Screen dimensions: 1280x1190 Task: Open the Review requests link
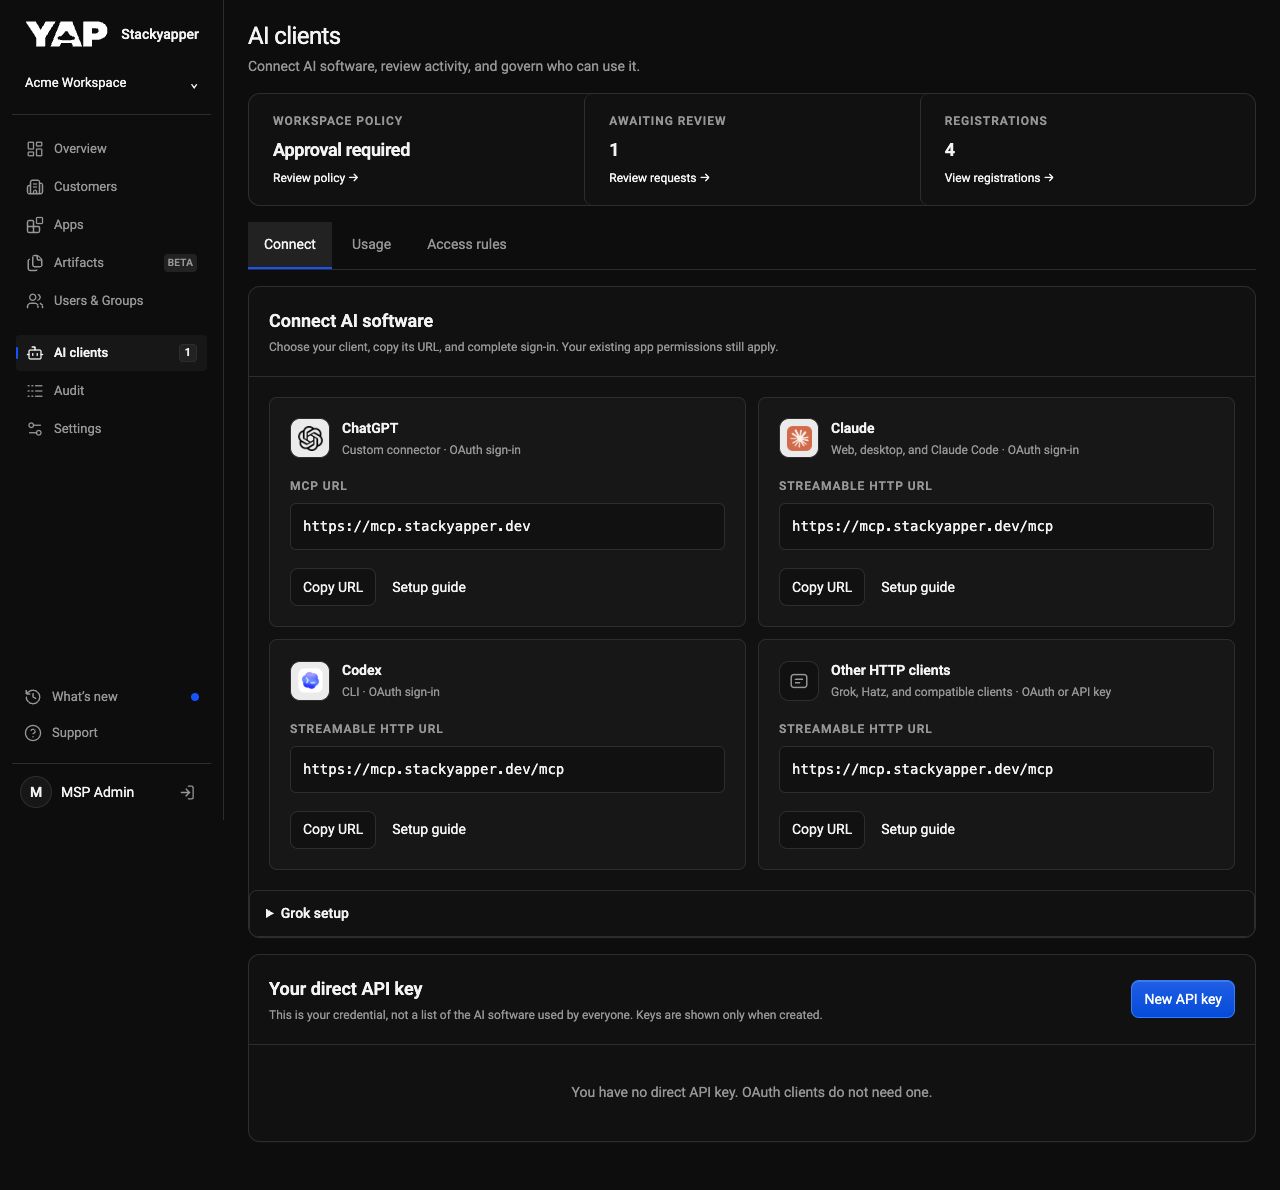pos(659,178)
